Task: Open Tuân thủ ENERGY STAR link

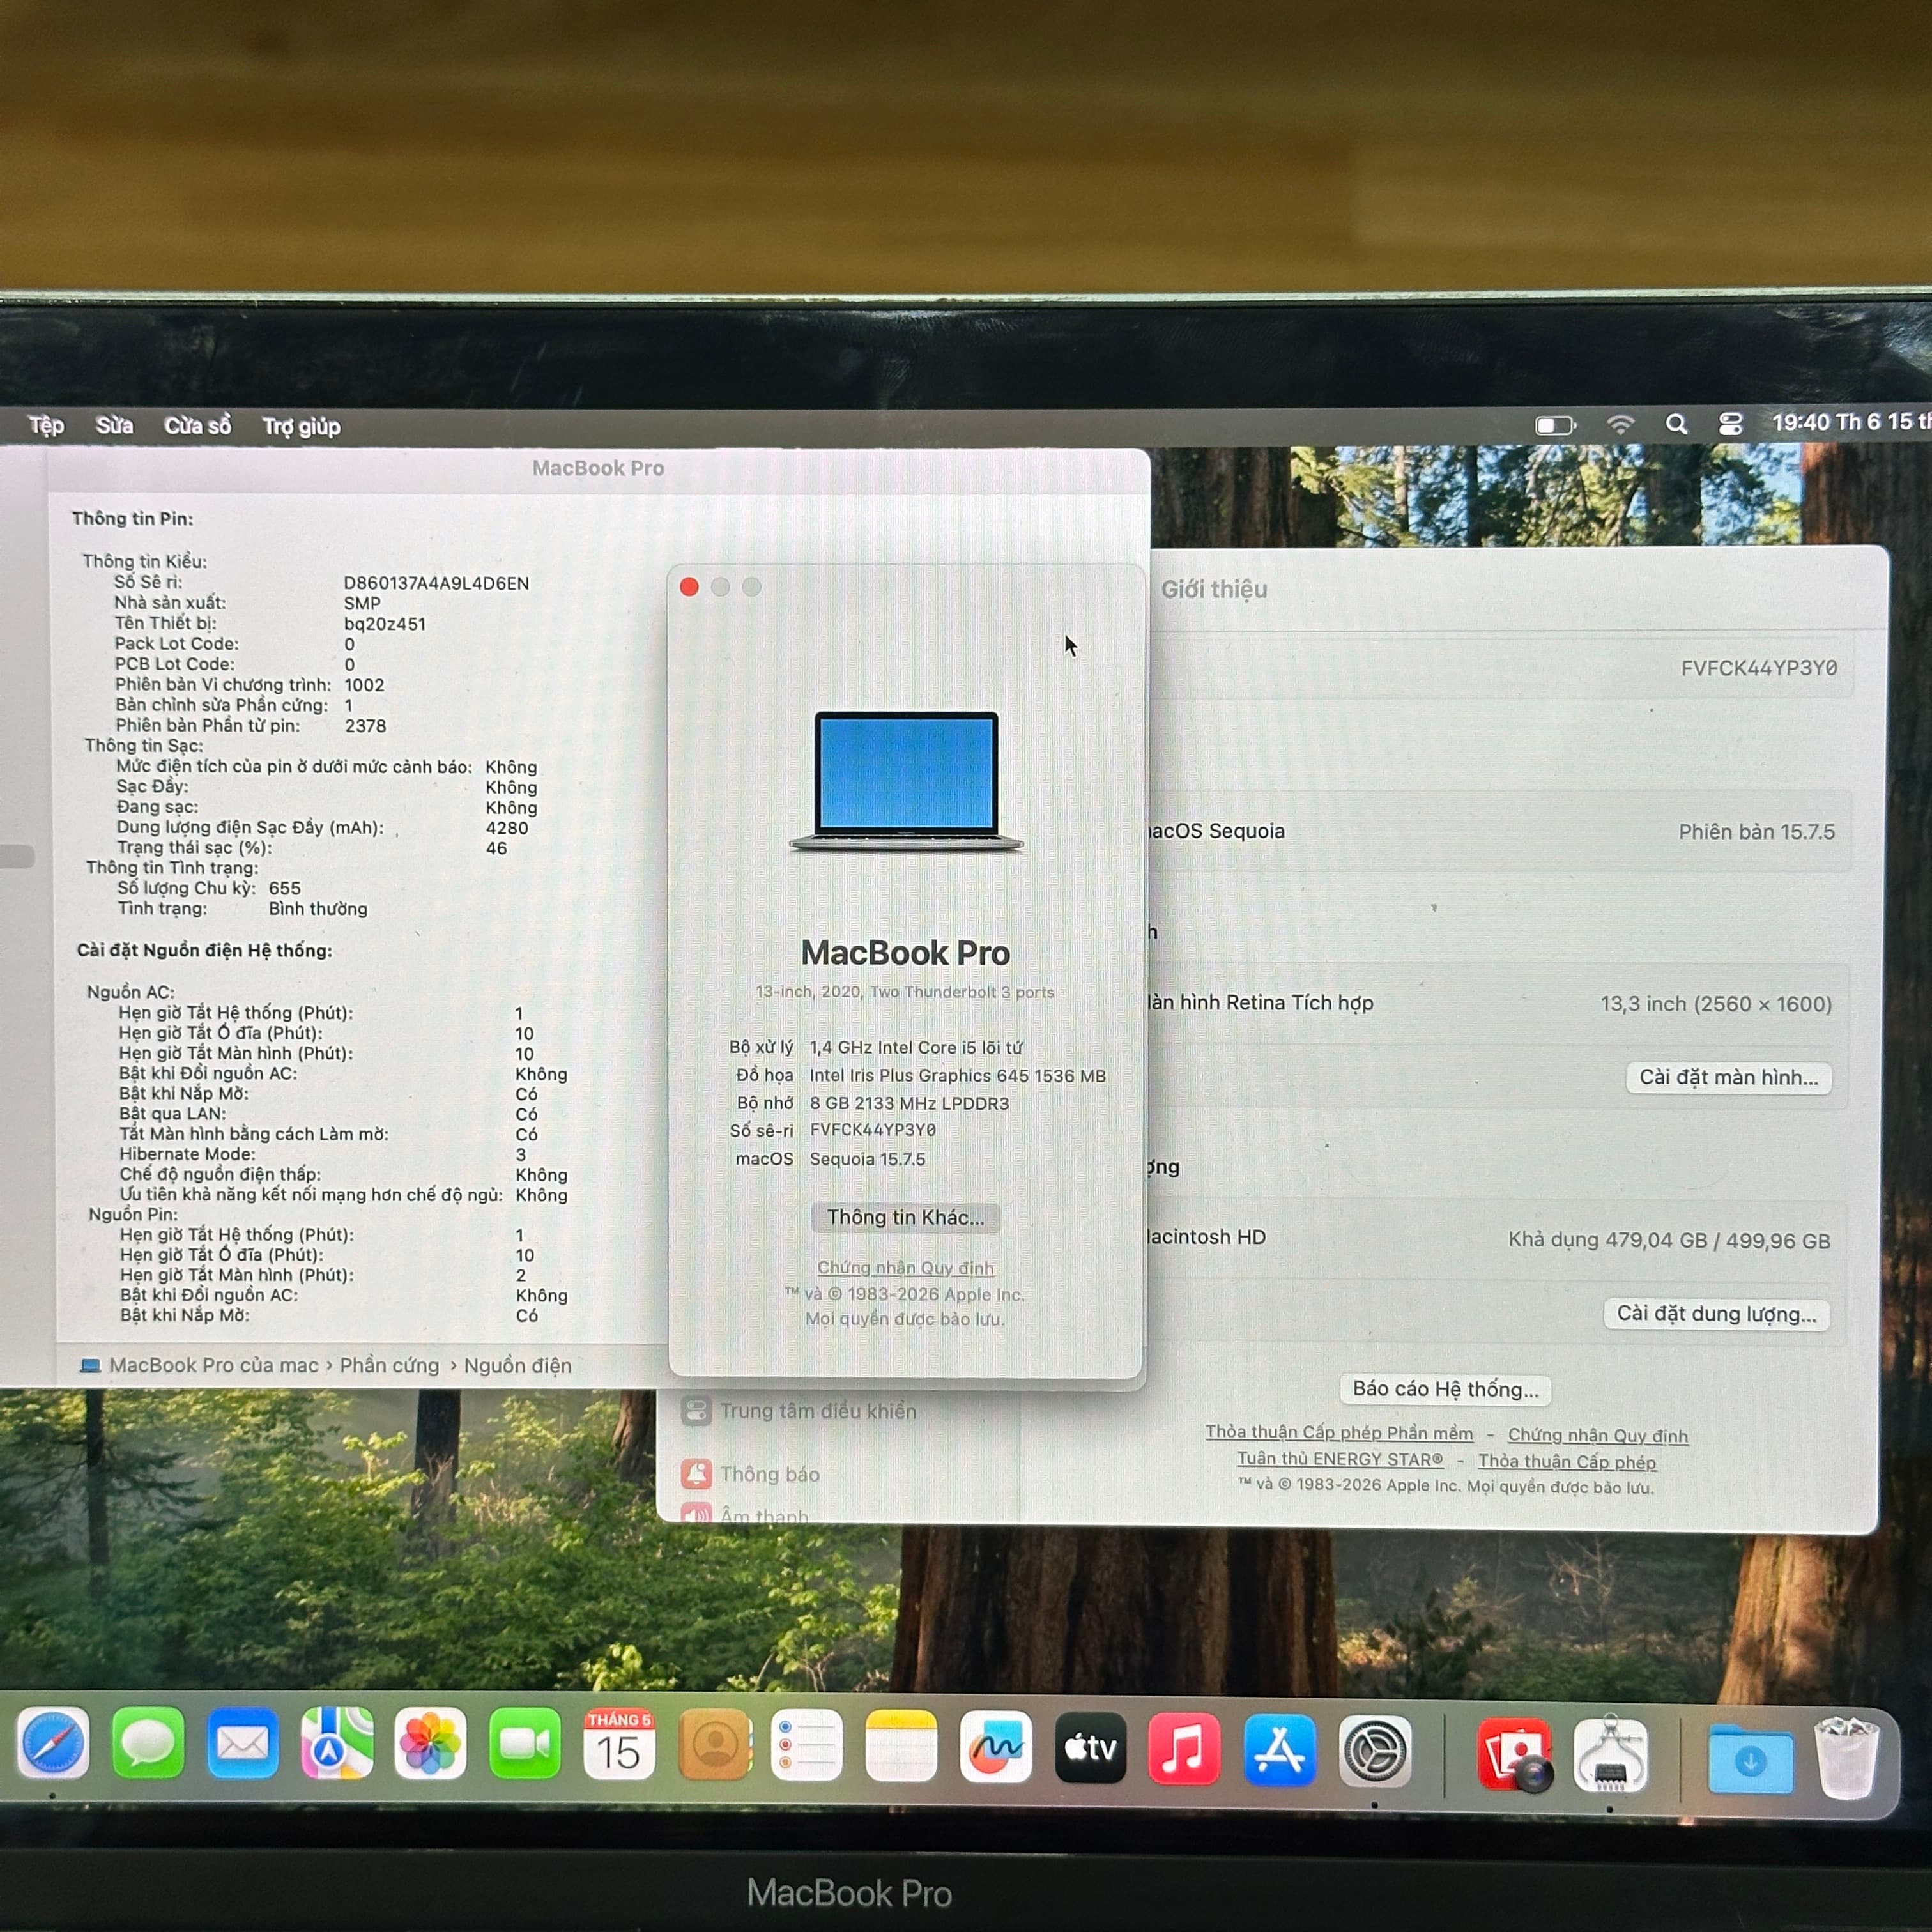Action: (x=1339, y=1459)
